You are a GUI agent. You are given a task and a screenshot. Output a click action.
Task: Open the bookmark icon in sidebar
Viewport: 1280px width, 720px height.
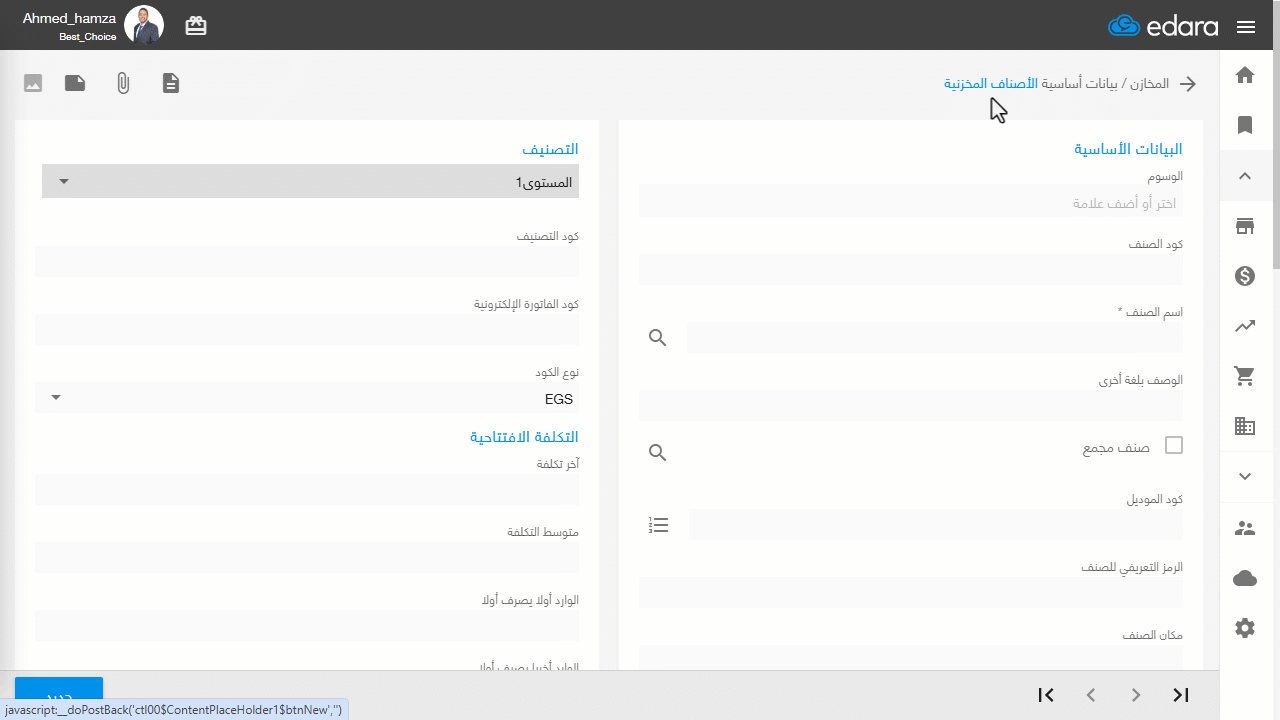point(1245,125)
